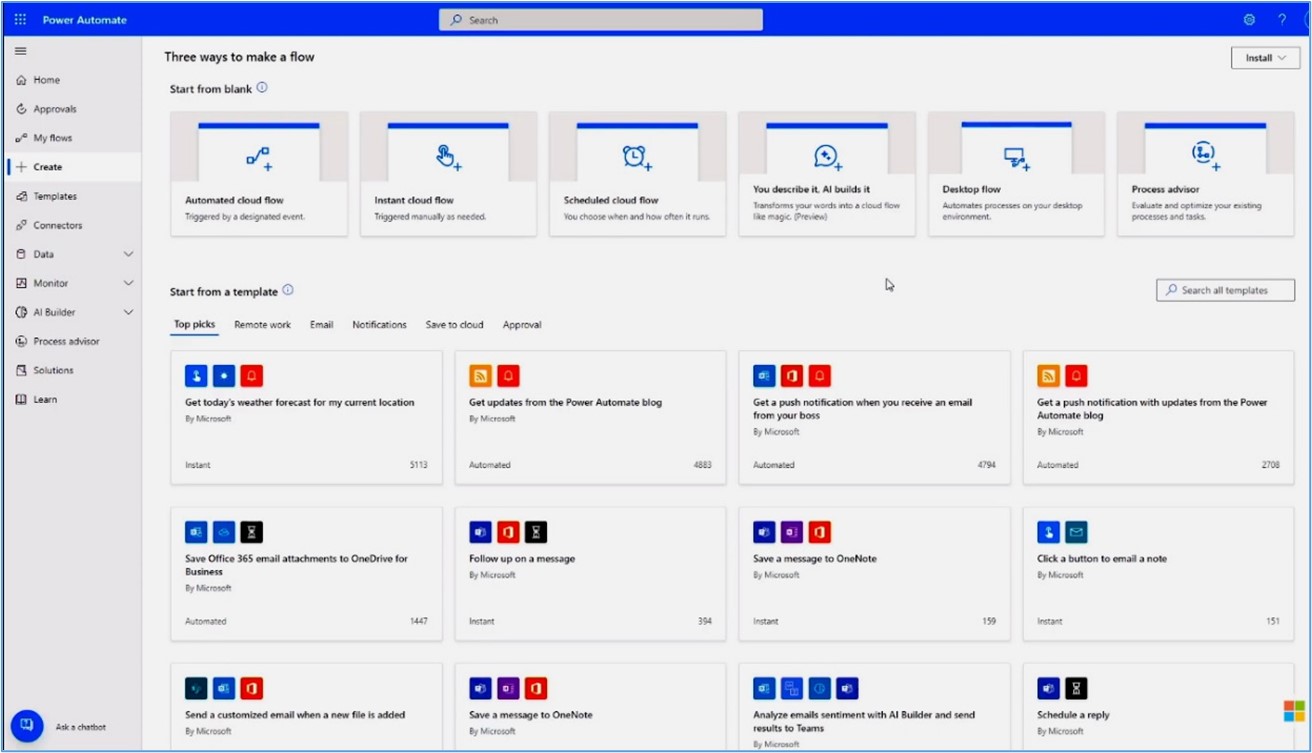Open Connectors in the sidebar
Image resolution: width=1312 pixels, height=753 pixels.
pos(71,225)
